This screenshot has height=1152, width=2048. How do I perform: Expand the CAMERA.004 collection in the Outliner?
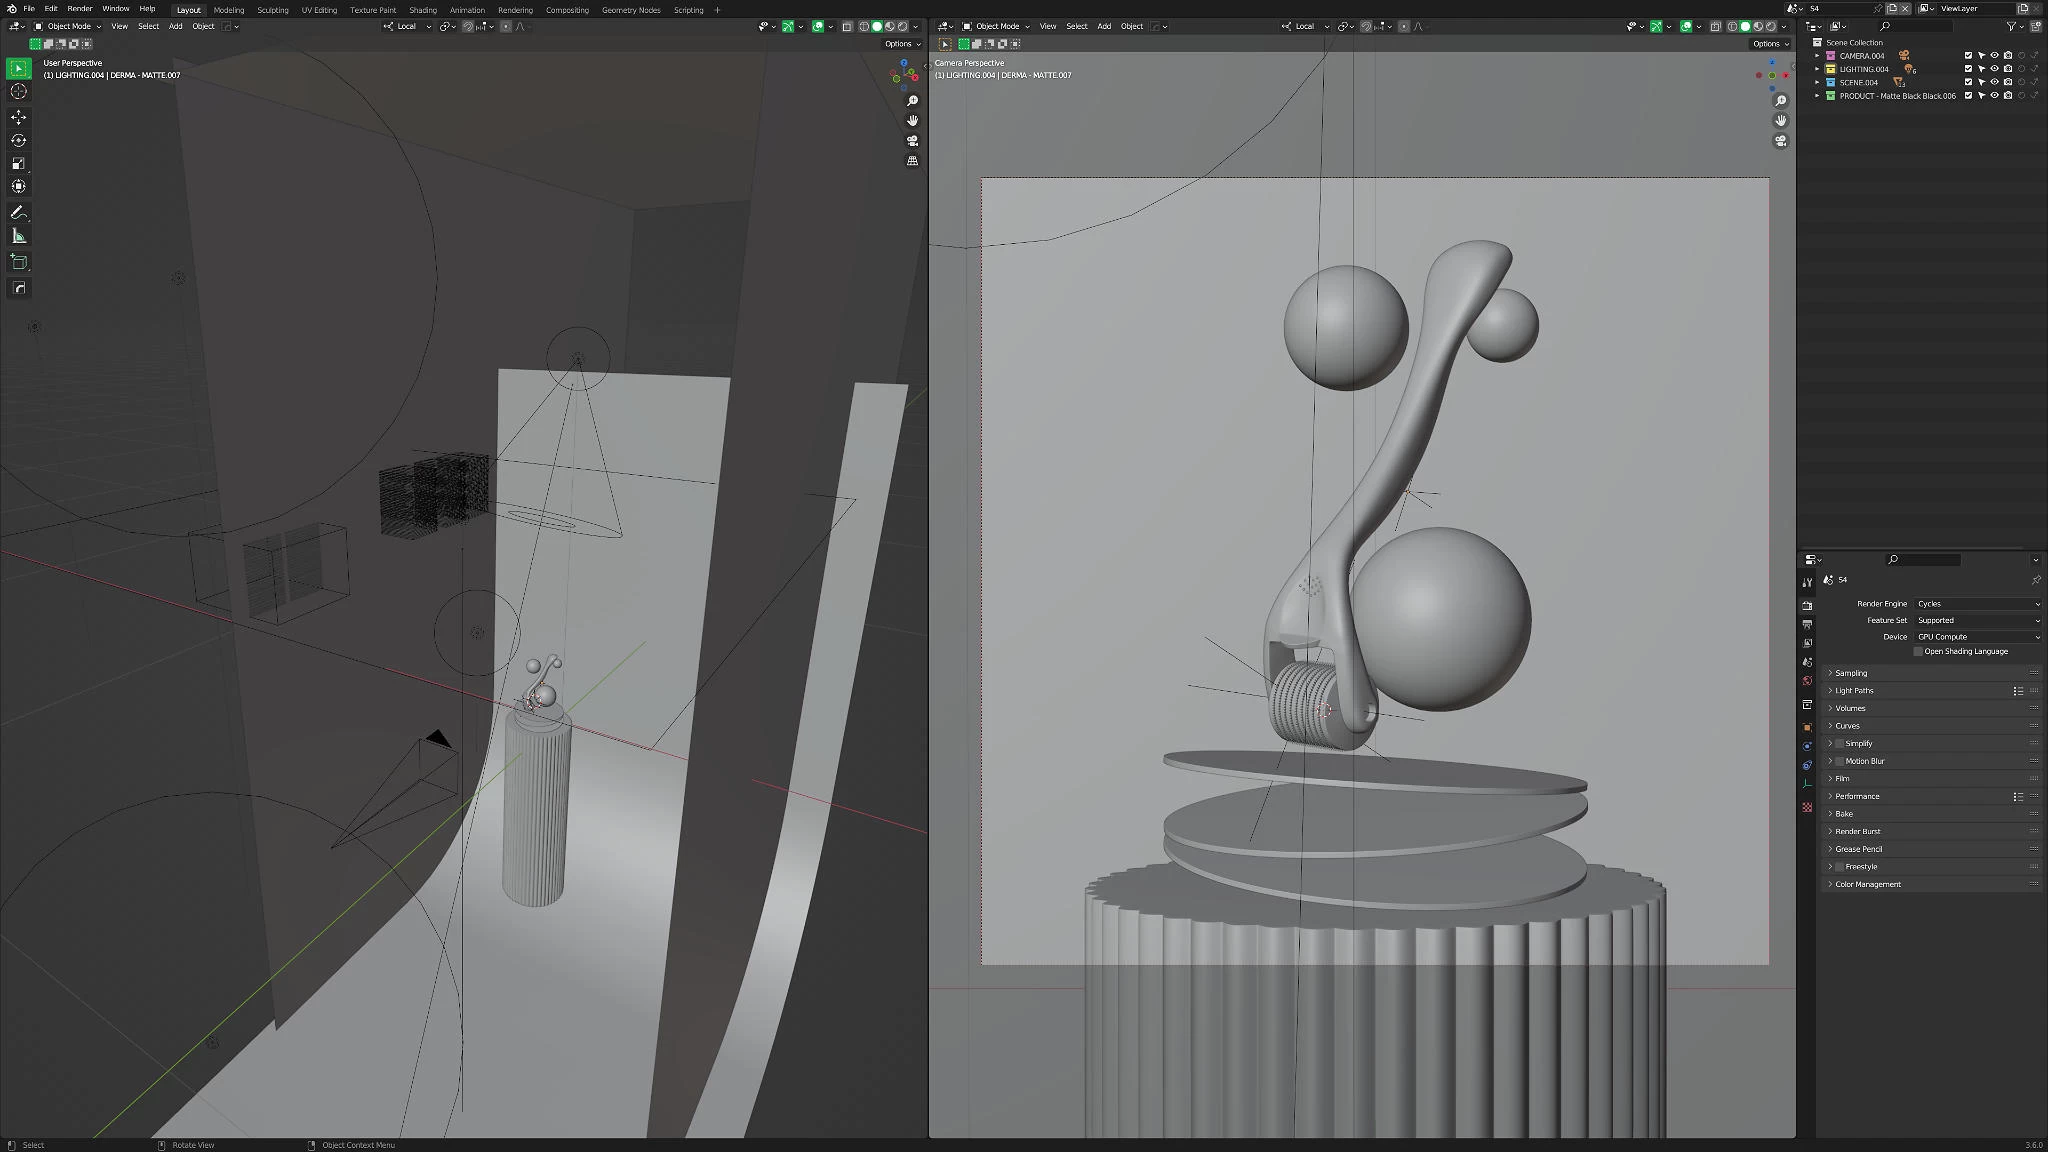(x=1817, y=56)
